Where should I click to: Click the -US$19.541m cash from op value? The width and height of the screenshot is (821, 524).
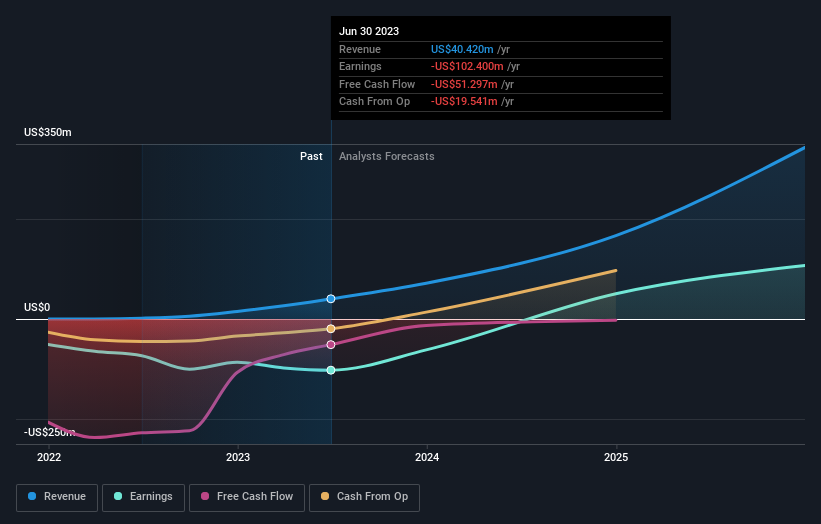click(464, 102)
